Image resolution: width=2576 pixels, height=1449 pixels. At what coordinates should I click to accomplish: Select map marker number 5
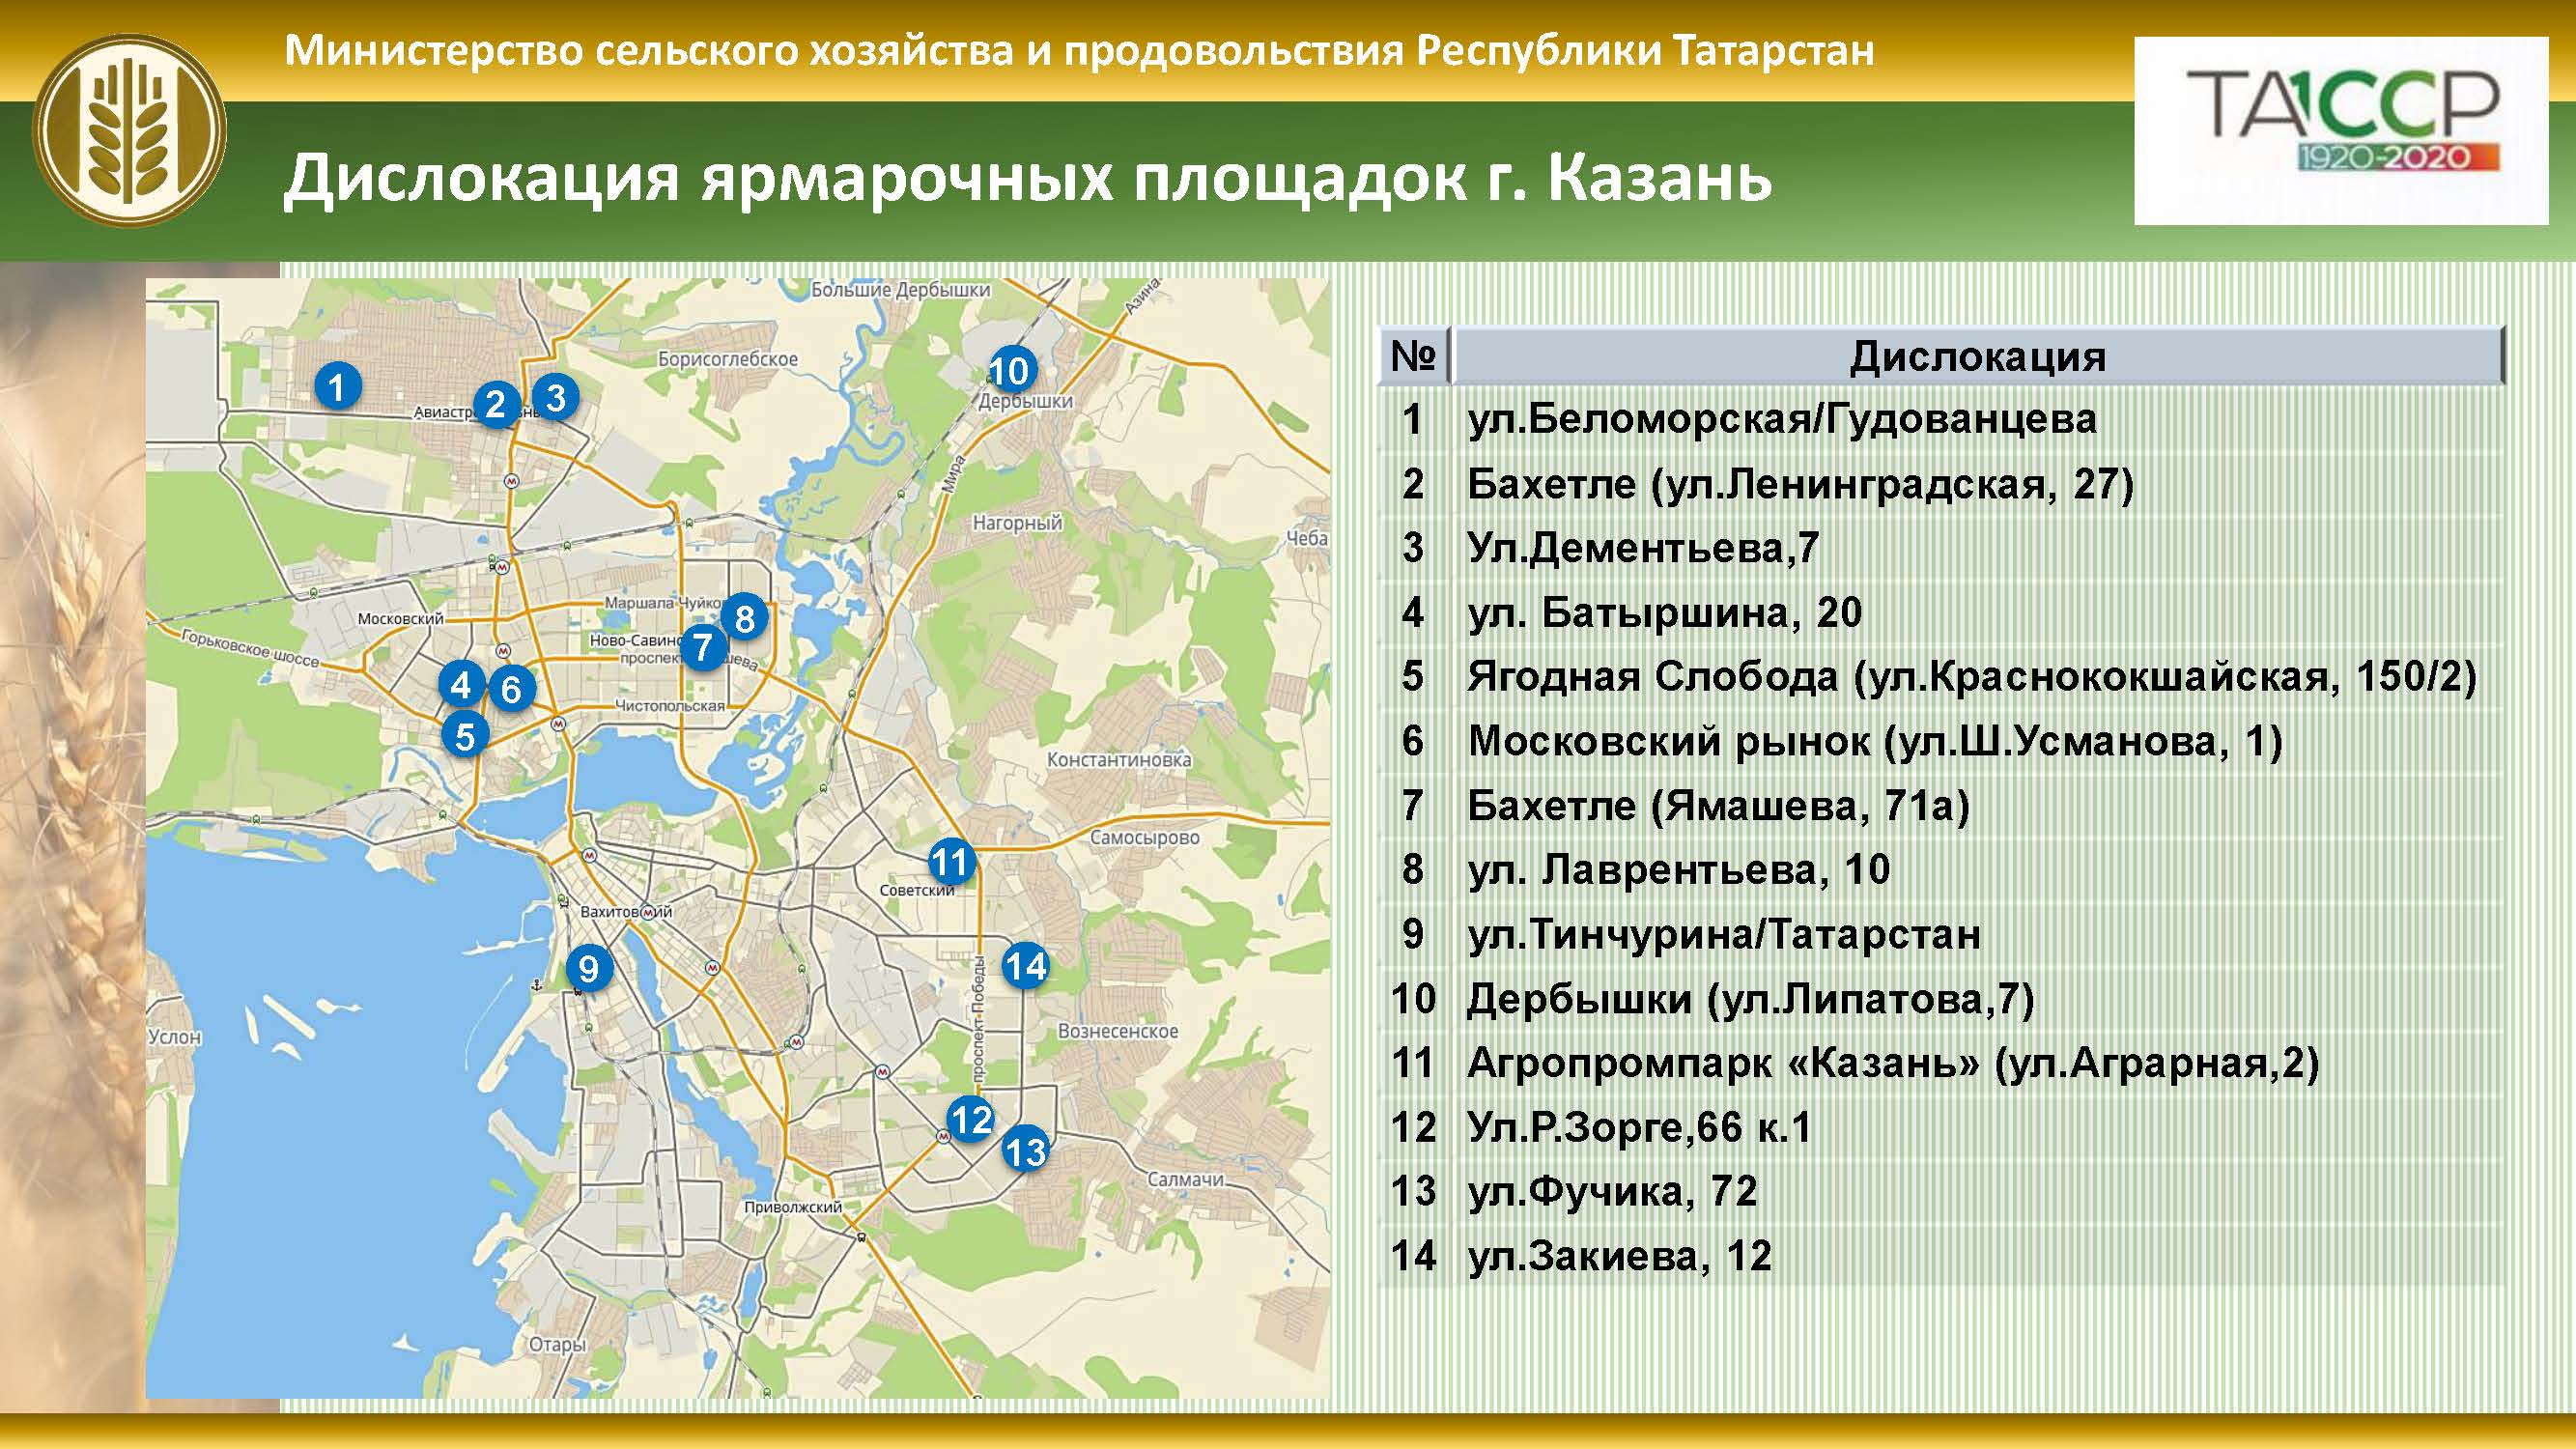(x=464, y=736)
